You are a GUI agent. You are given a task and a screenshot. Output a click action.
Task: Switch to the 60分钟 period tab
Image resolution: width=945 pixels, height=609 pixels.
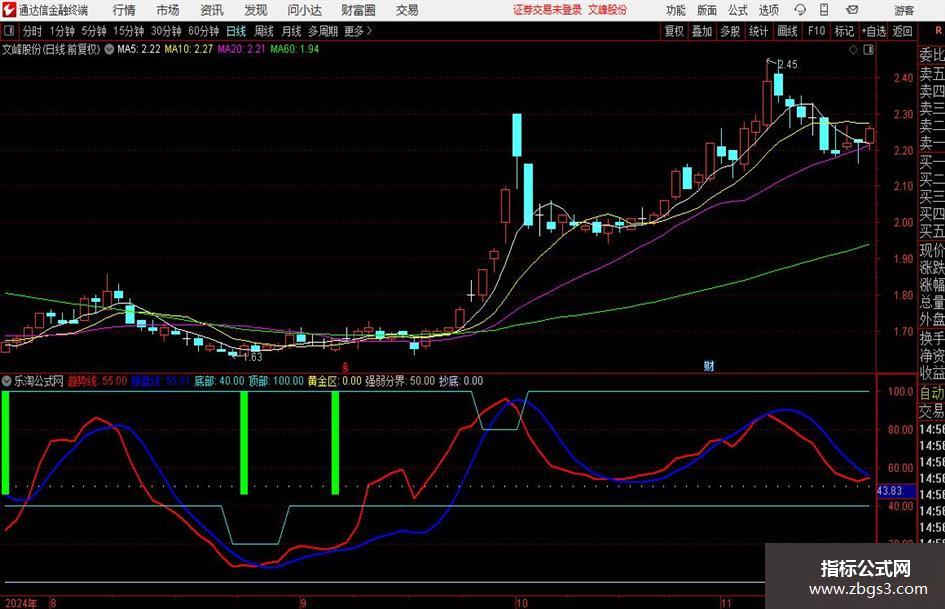click(203, 31)
